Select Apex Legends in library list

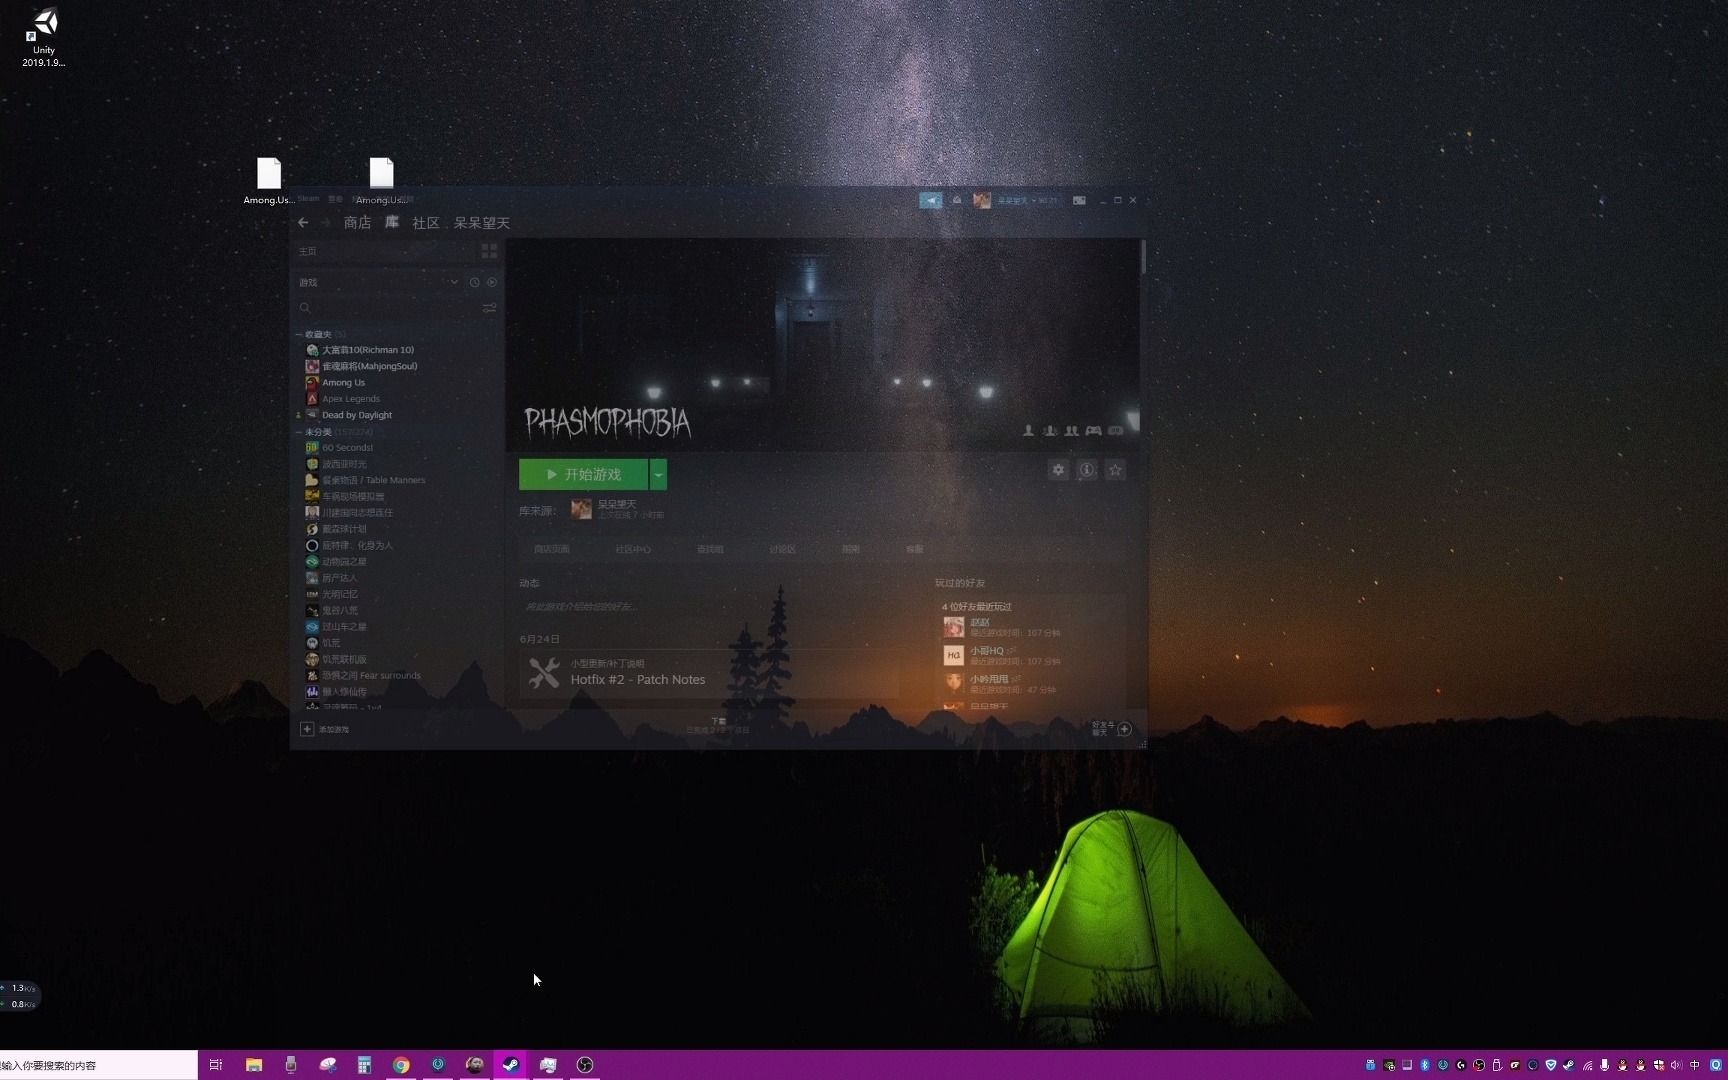(x=350, y=399)
